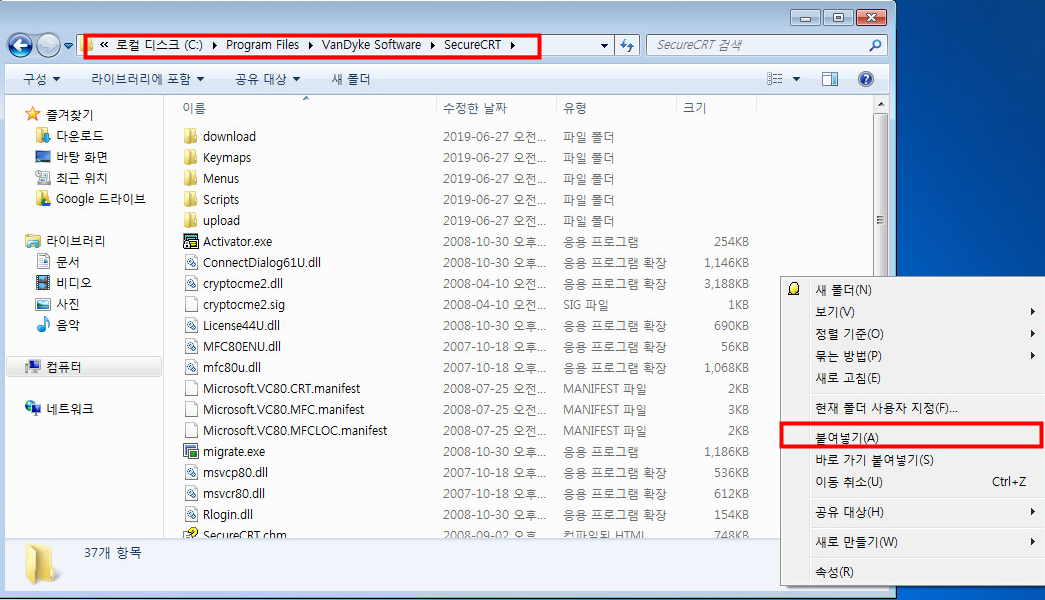Click the Forward navigation arrow button
The width and height of the screenshot is (1045, 600).
click(x=48, y=45)
